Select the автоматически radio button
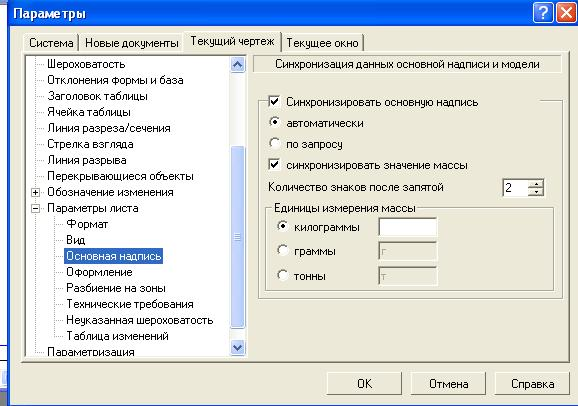Viewport: 578px width, 406px height. (x=274, y=122)
